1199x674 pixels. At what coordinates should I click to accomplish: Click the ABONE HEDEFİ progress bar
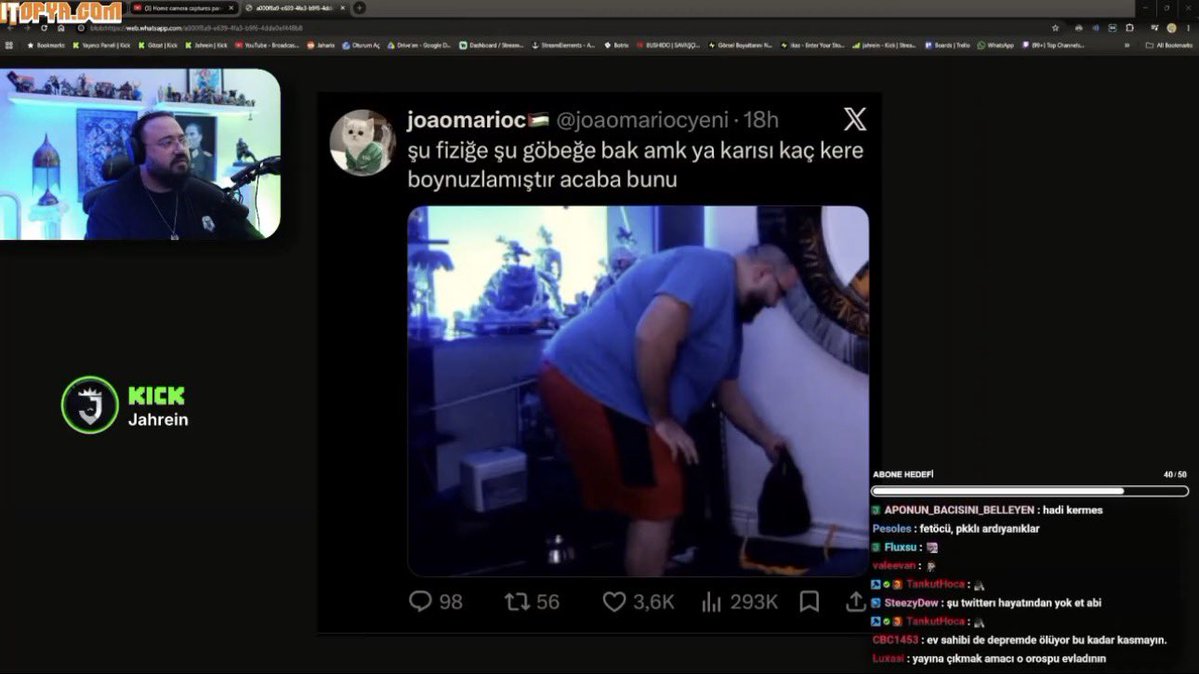[x=1029, y=491]
